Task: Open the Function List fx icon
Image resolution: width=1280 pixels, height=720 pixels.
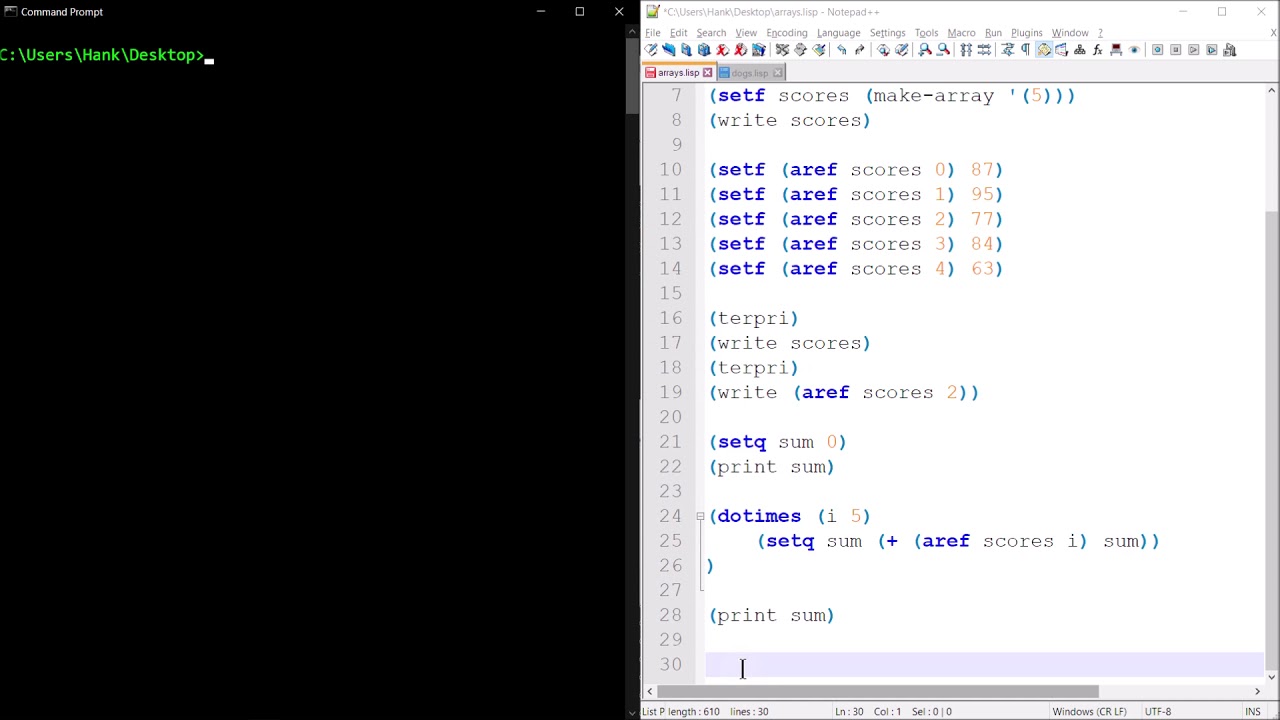Action: 1098,50
